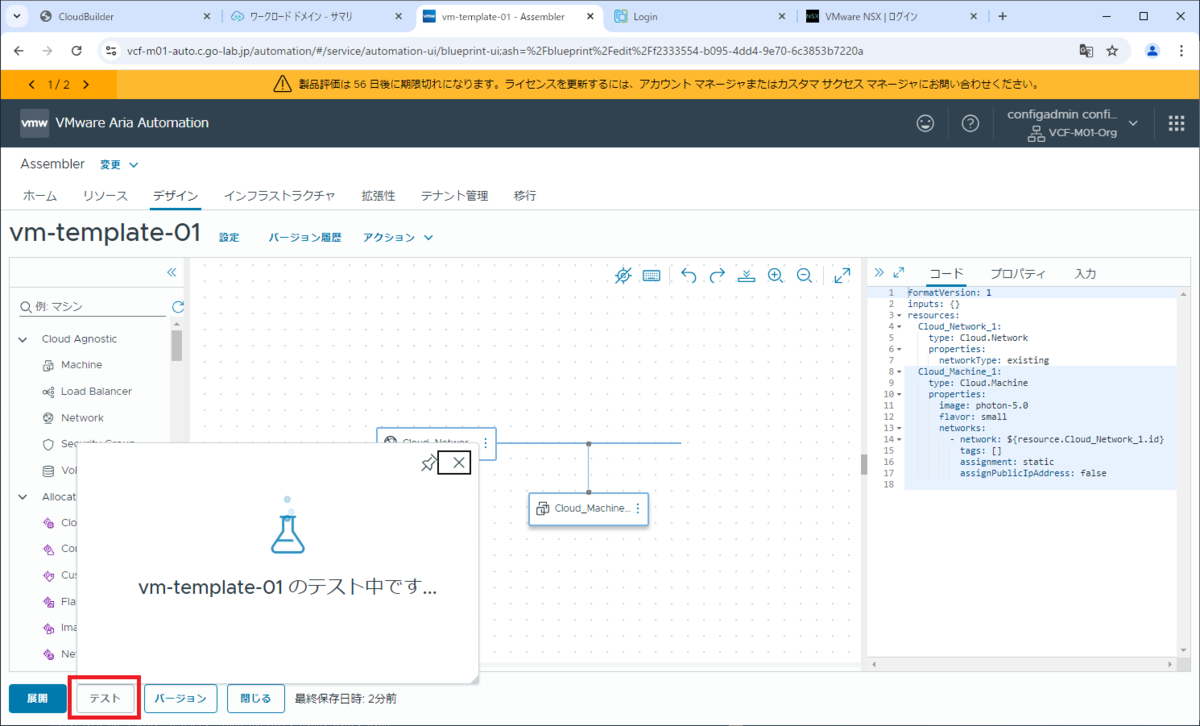
Task: Collapse the Cloud Agnostic category
Action: (x=23, y=339)
